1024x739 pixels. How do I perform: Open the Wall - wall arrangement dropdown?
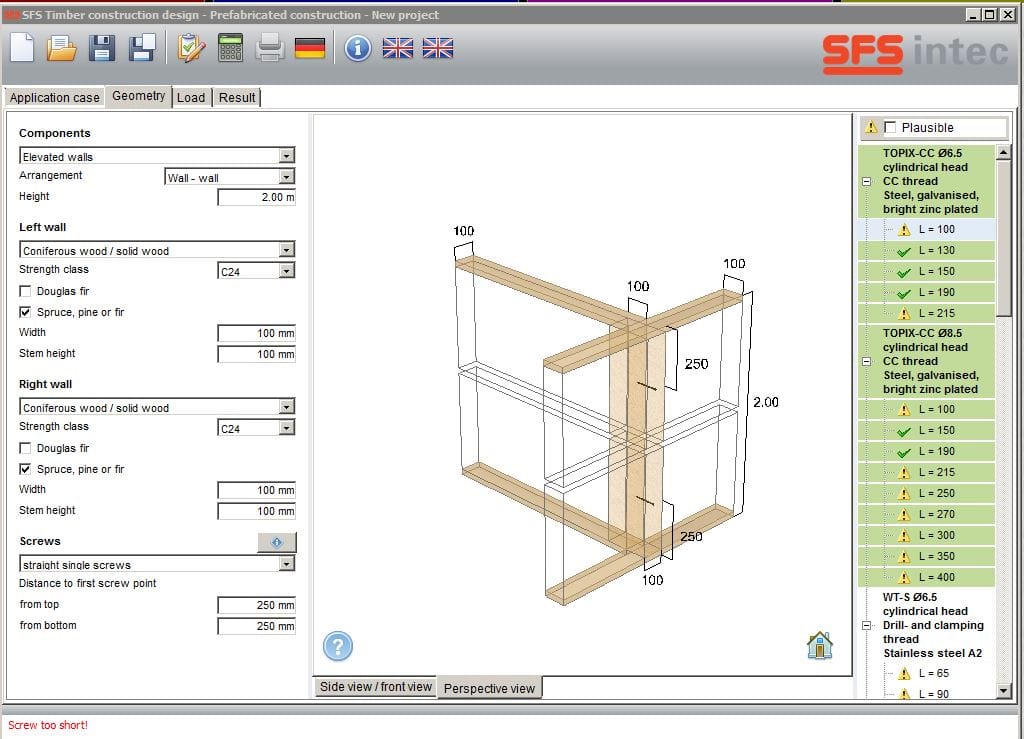pos(287,177)
